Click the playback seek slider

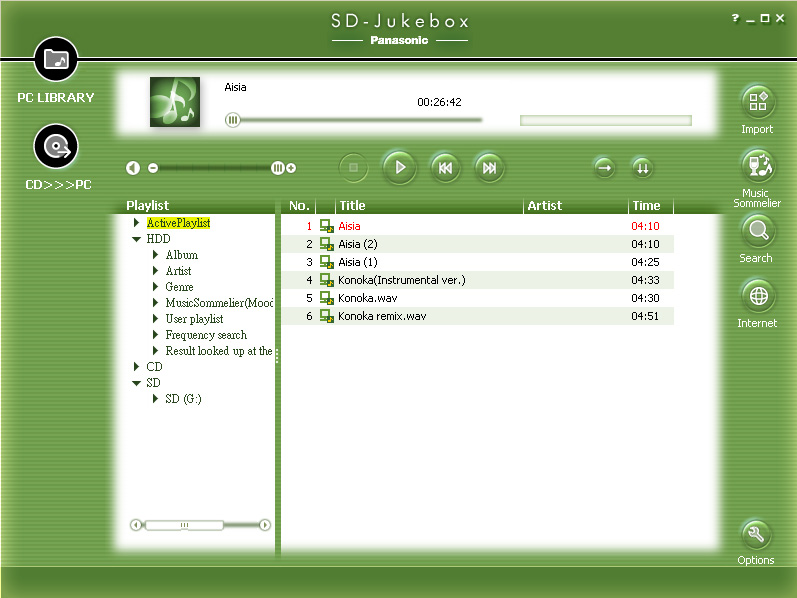(355, 120)
